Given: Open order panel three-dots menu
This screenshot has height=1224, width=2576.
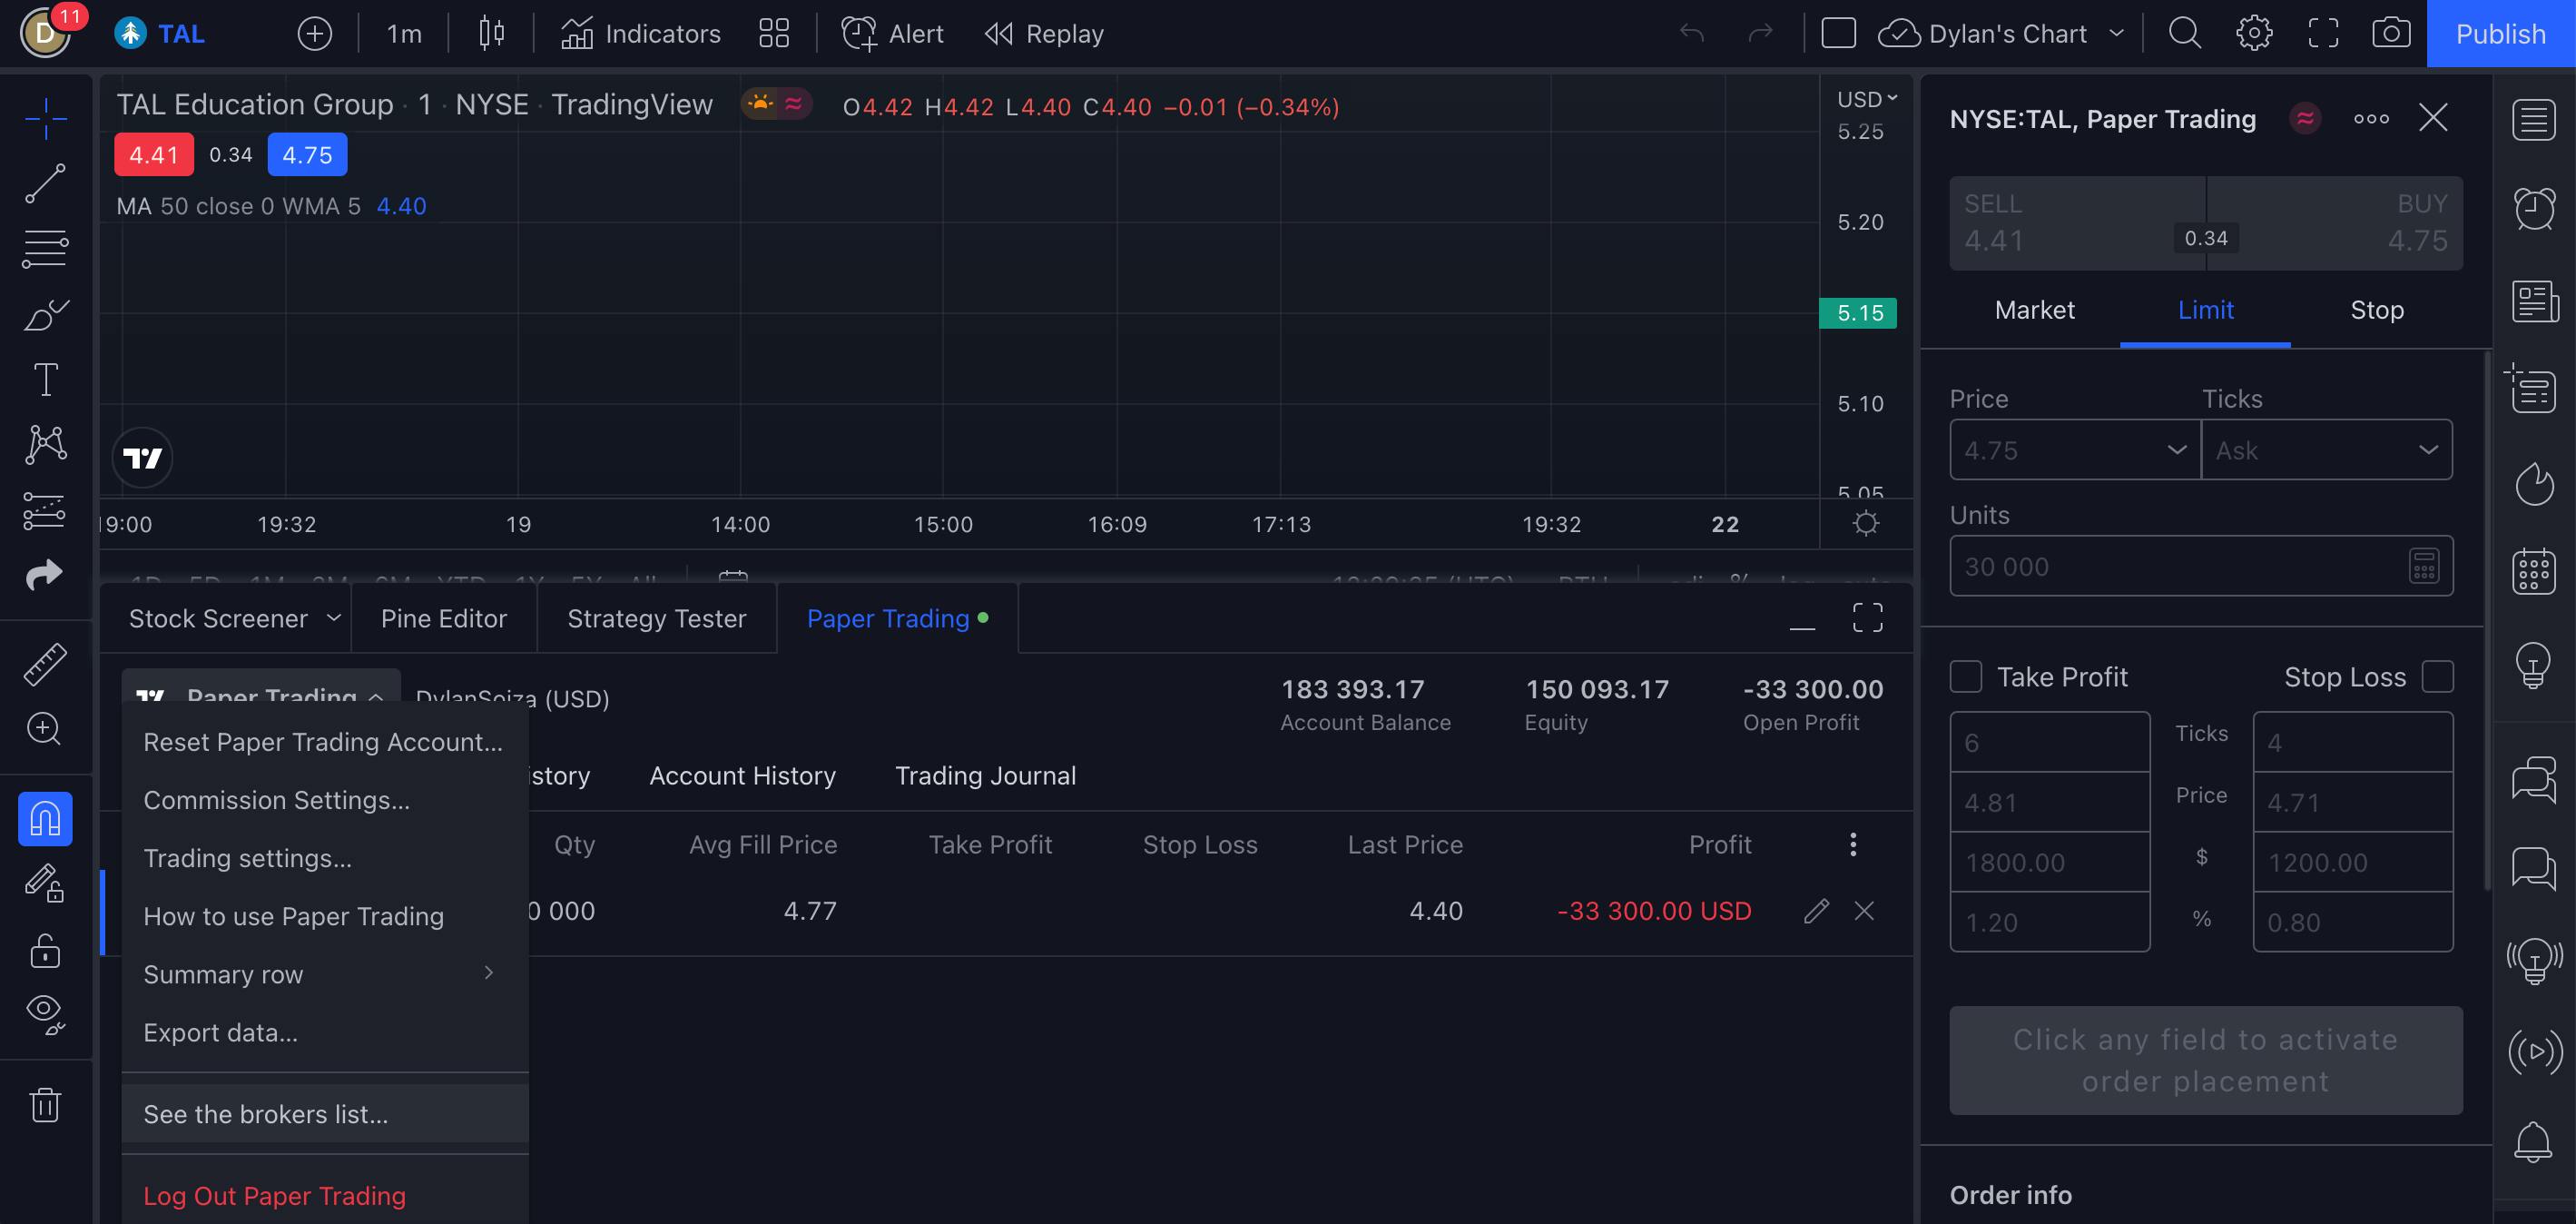Looking at the screenshot, I should coord(2371,118).
